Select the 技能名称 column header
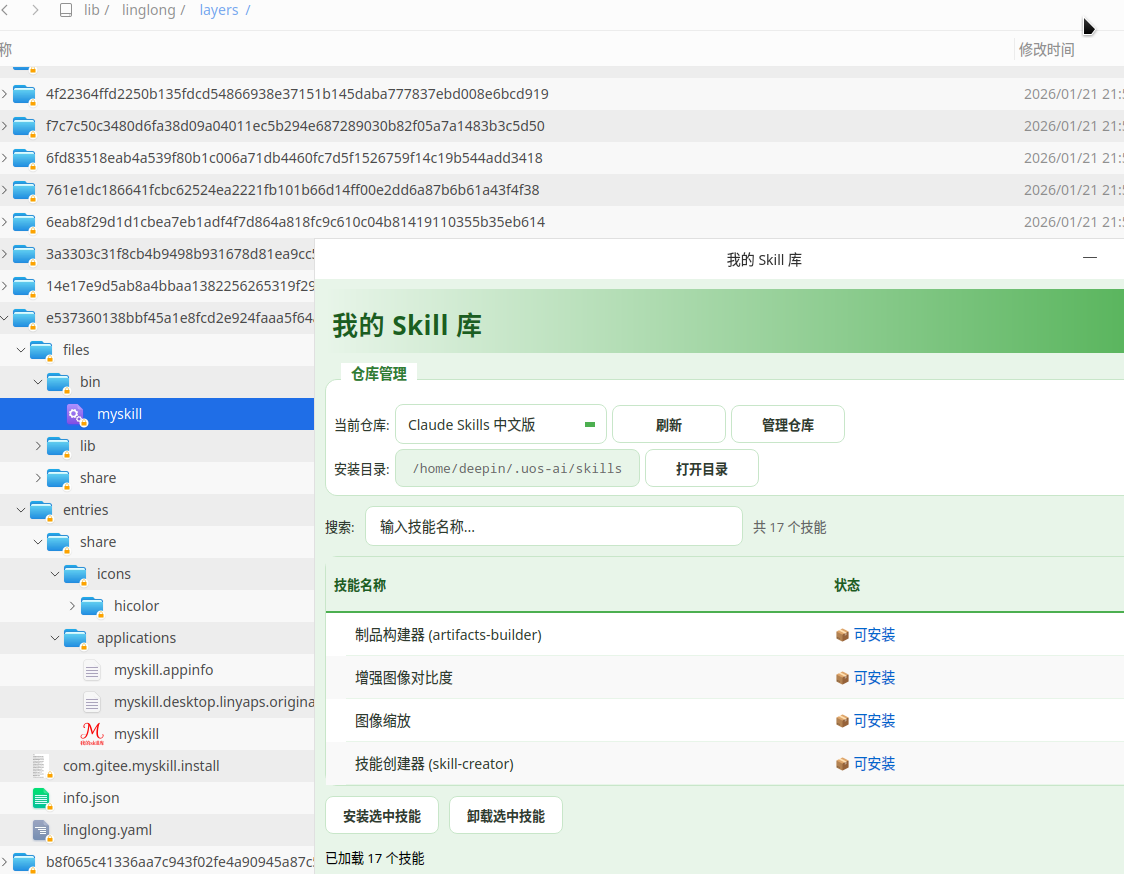The height and width of the screenshot is (874, 1124). tap(360, 585)
